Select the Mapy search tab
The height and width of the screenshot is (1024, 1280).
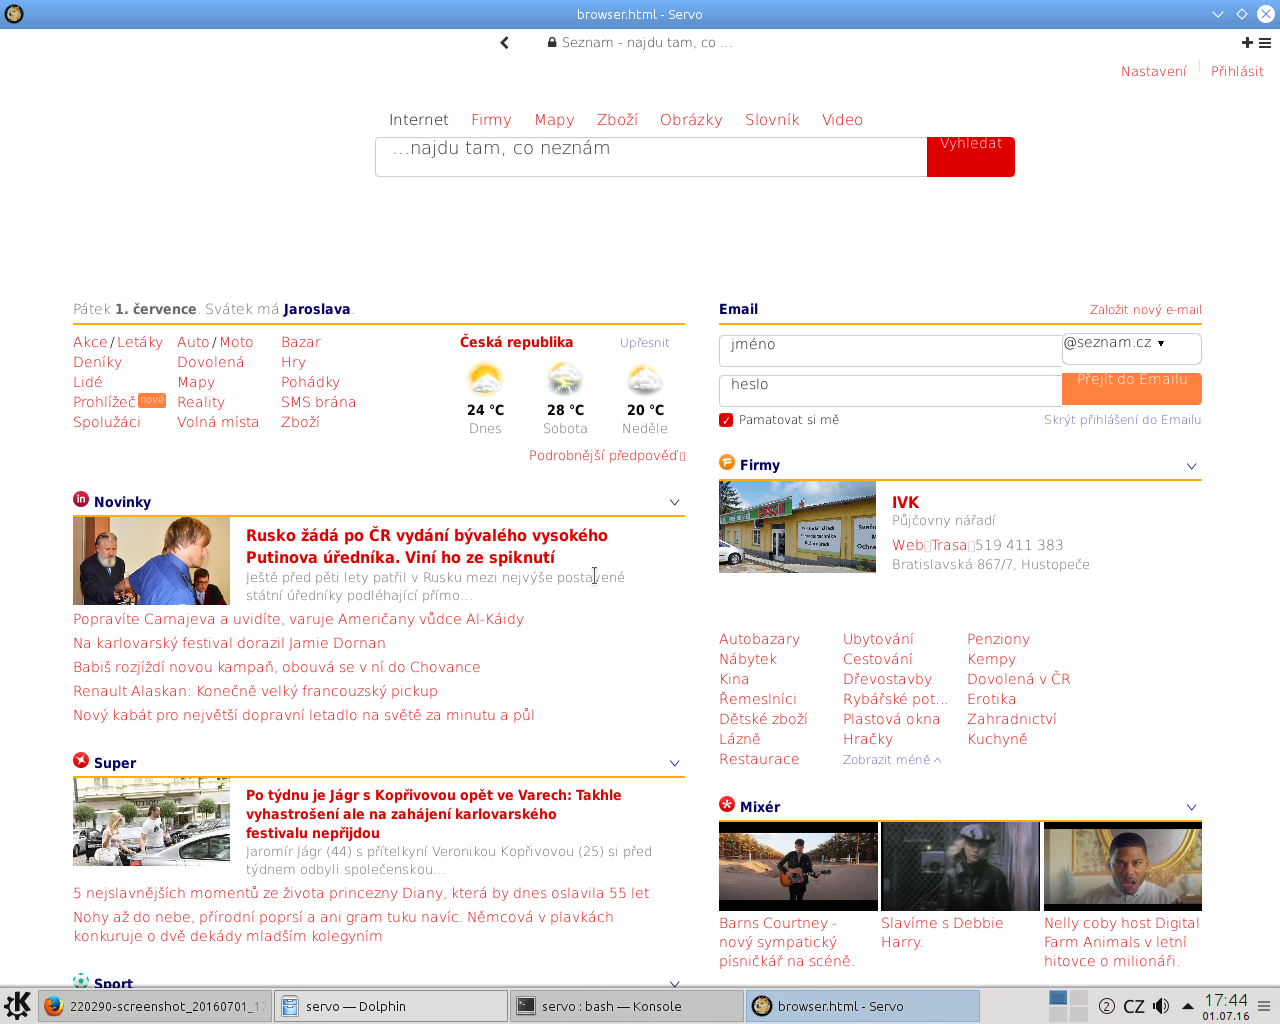554,120
